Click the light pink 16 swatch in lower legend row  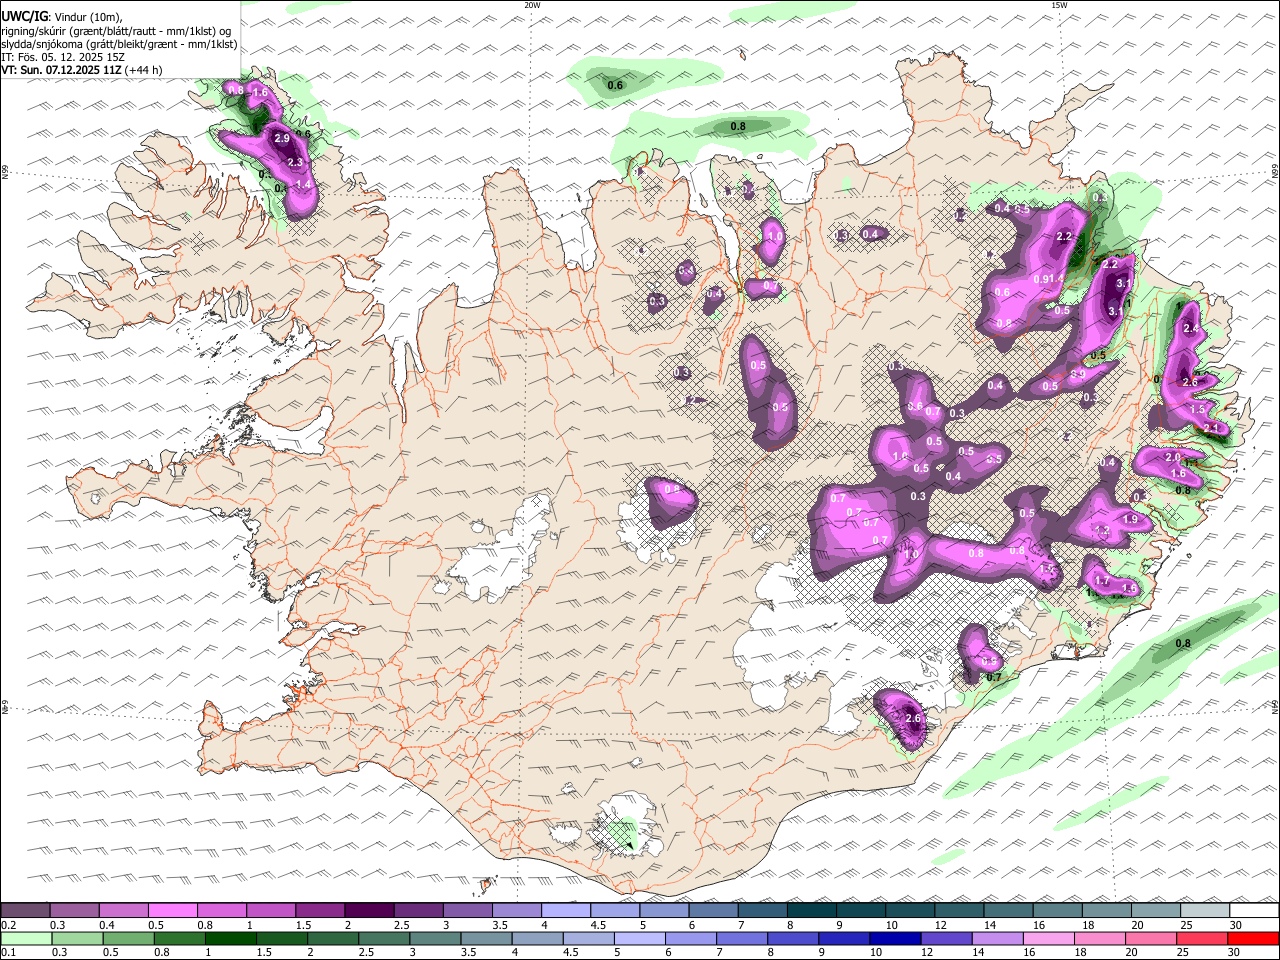pyautogui.click(x=1049, y=938)
